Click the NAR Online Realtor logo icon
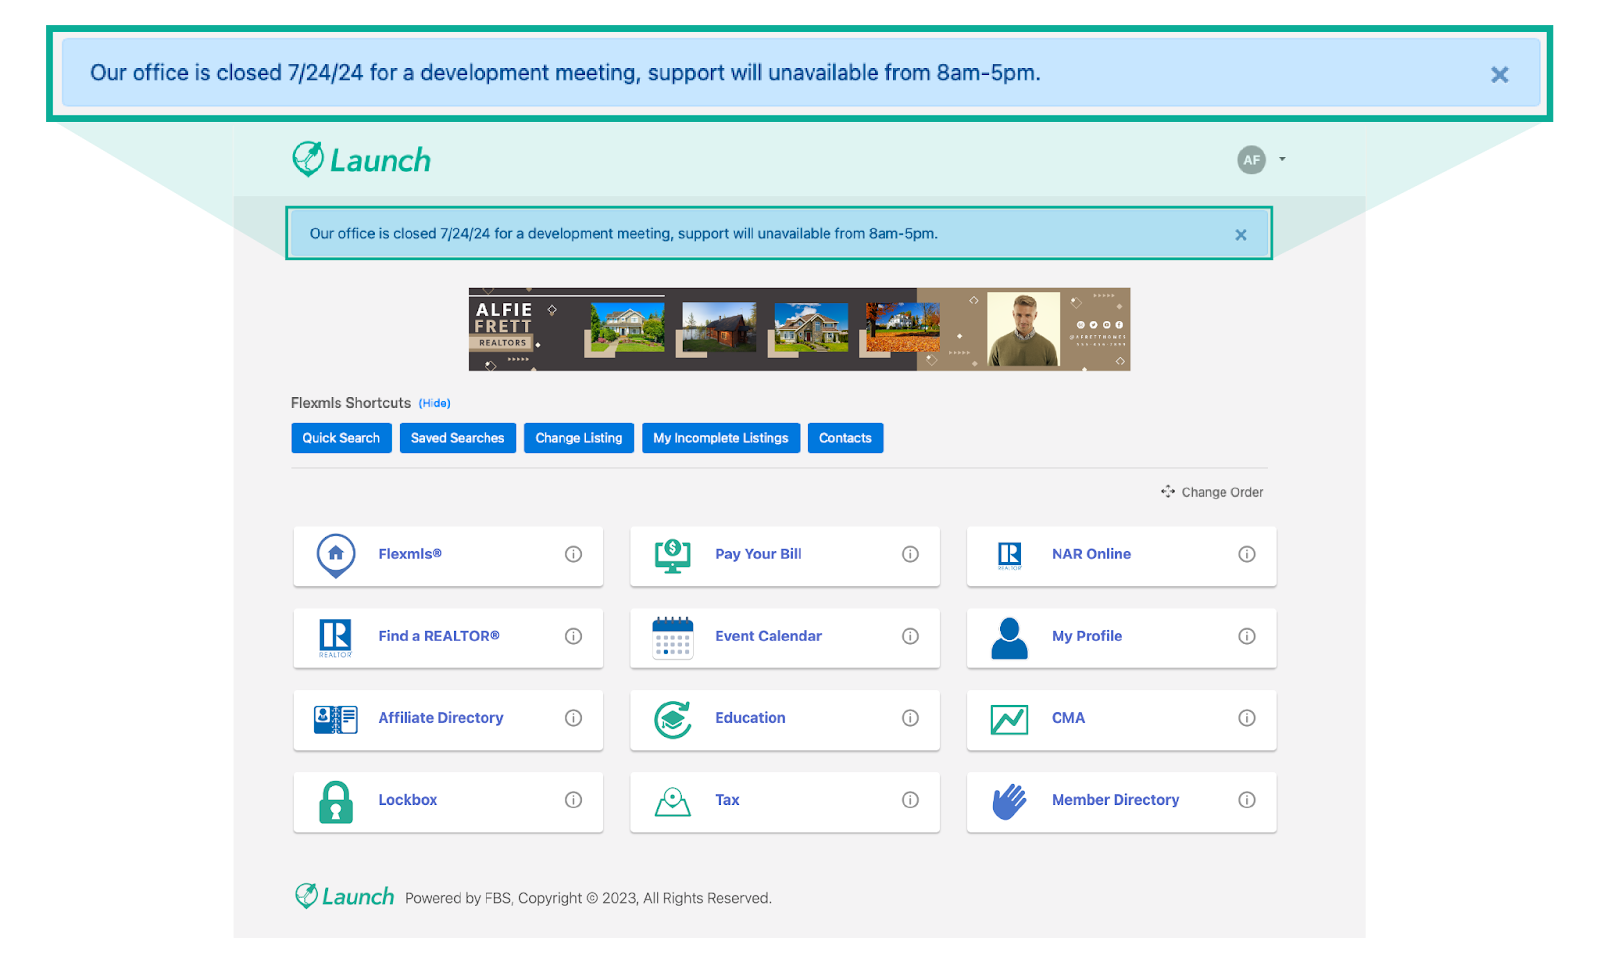This screenshot has height=966, width=1600. coord(1009,555)
